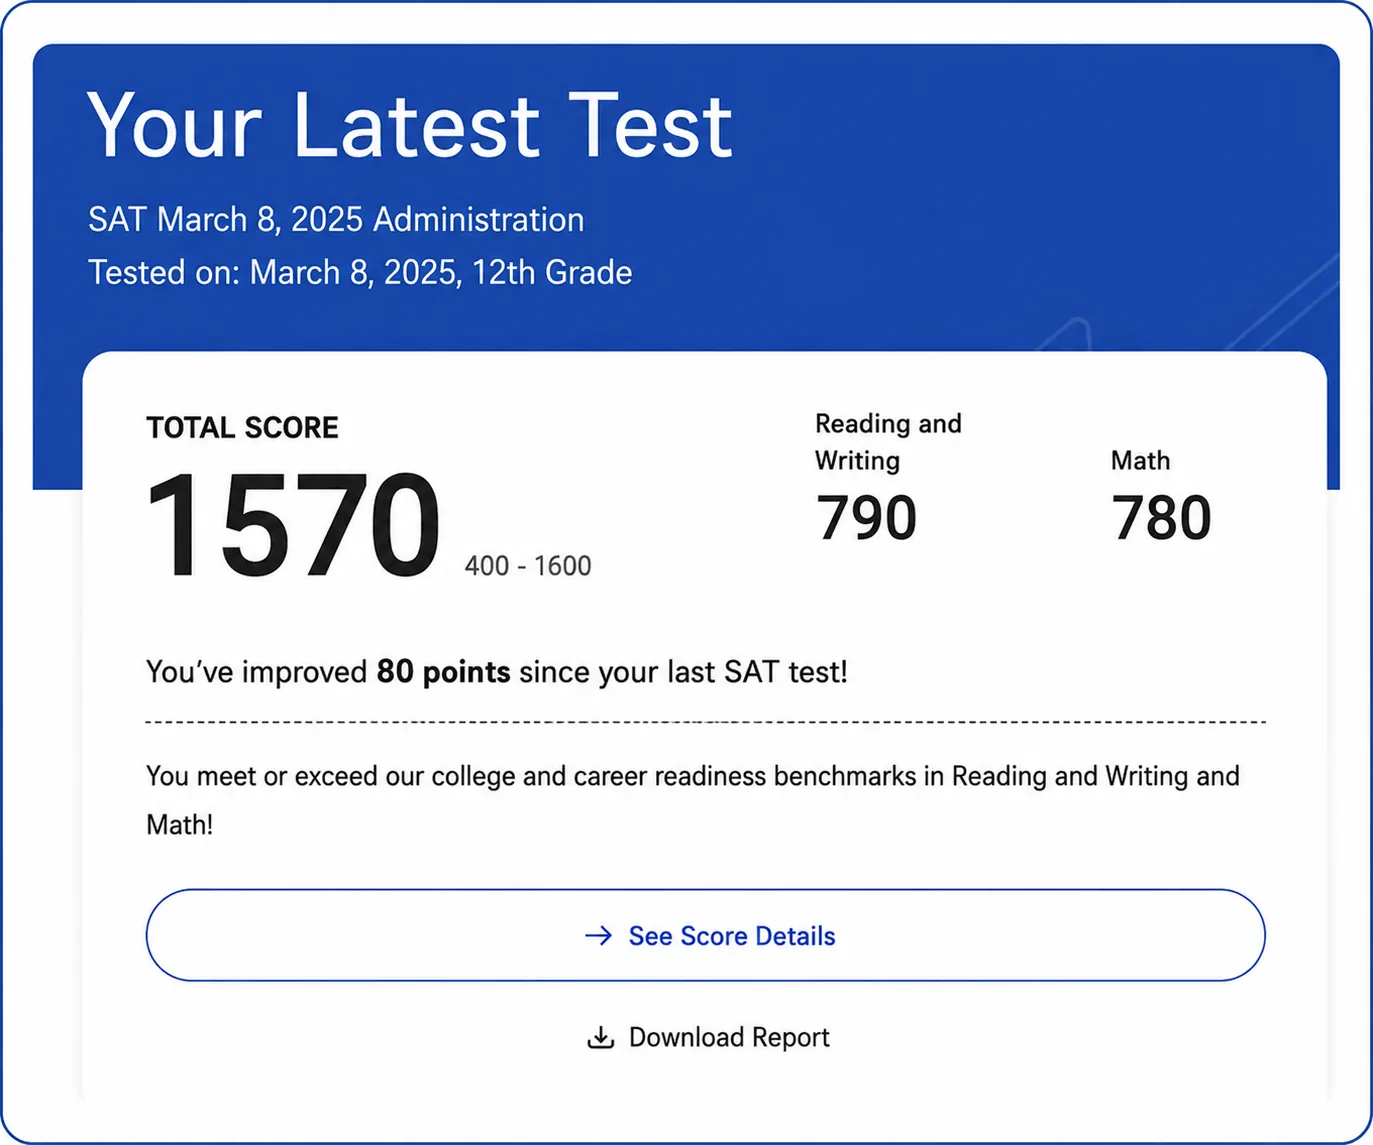Click the Tested on March 8, 2025 line
Image resolution: width=1373 pixels, height=1145 pixels.
pos(360,272)
